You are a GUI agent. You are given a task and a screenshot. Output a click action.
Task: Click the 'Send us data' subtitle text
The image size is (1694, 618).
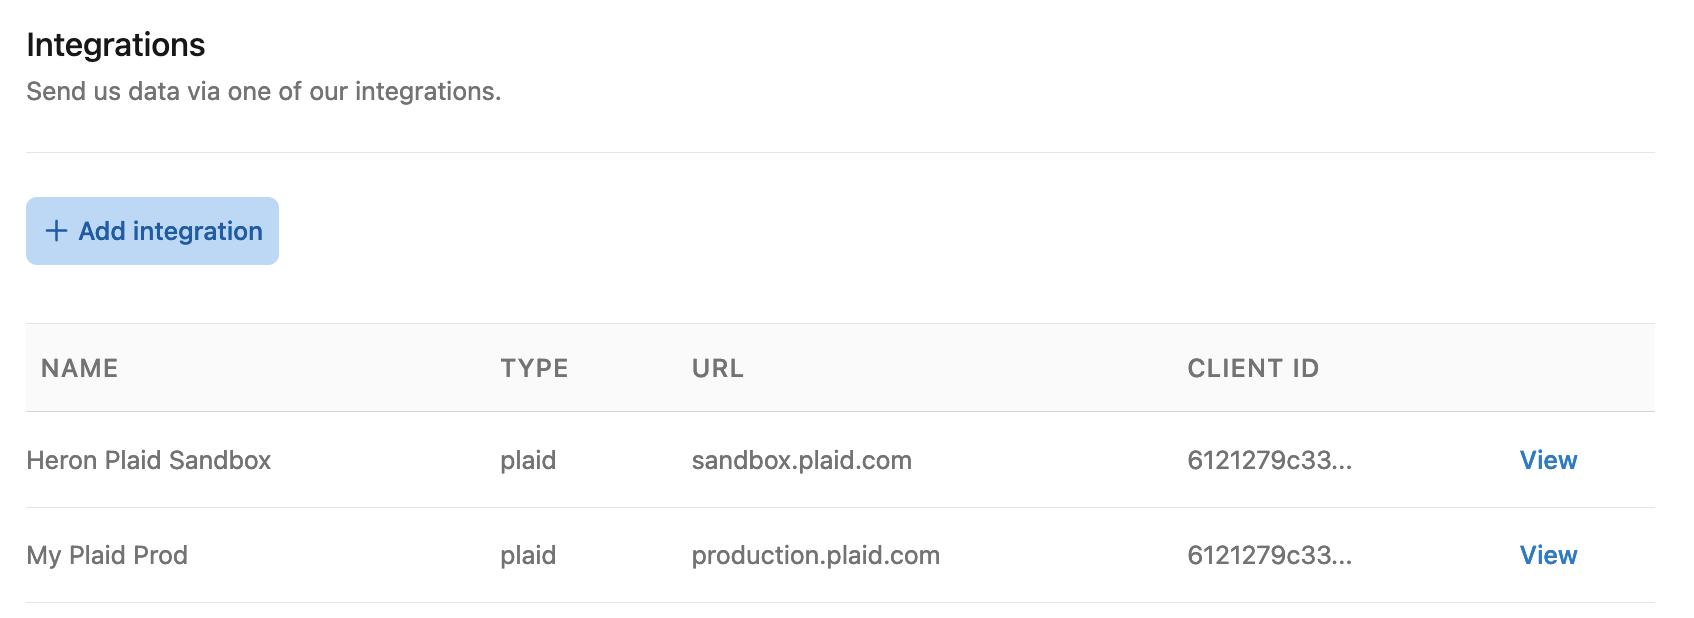tap(263, 91)
